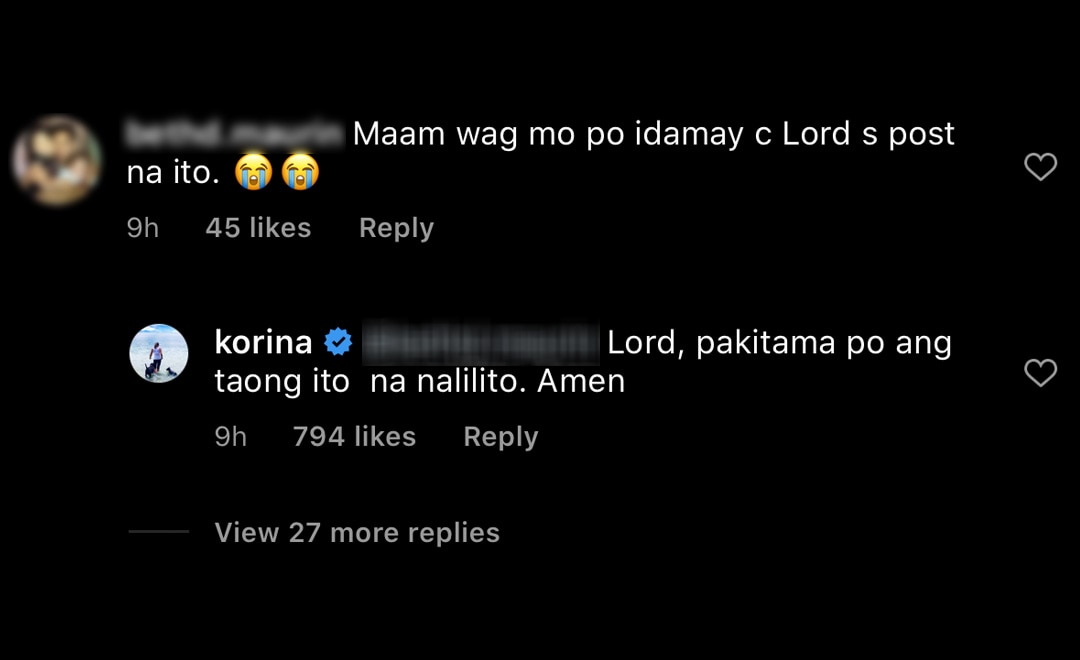
Task: Click the blue verified badge beside korina
Action: (x=338, y=342)
